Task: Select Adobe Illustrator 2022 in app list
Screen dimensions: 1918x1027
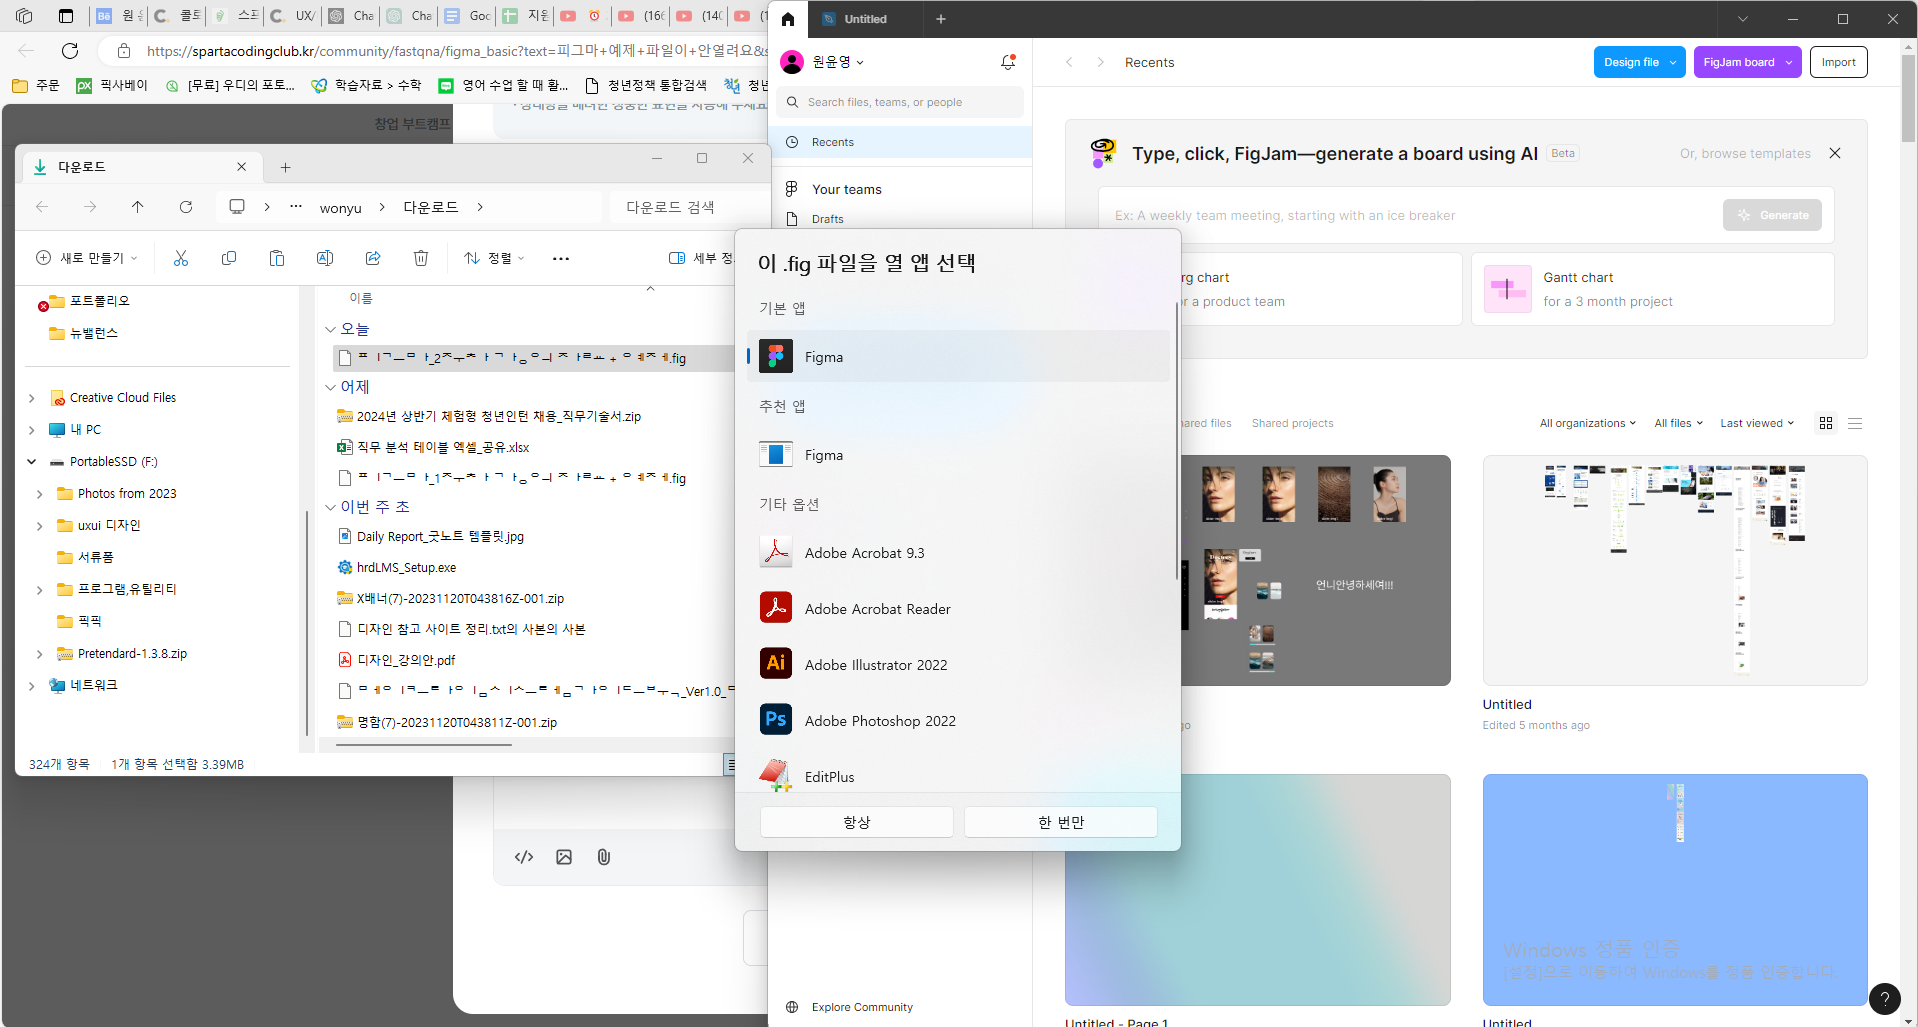Action: pyautogui.click(x=958, y=664)
